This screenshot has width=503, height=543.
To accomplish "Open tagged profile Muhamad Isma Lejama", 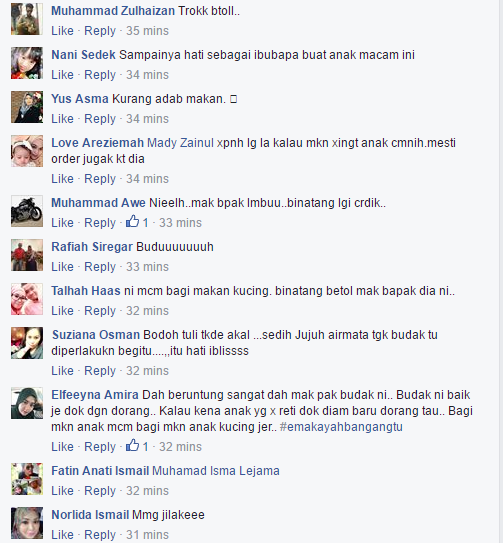I will 216,471.
